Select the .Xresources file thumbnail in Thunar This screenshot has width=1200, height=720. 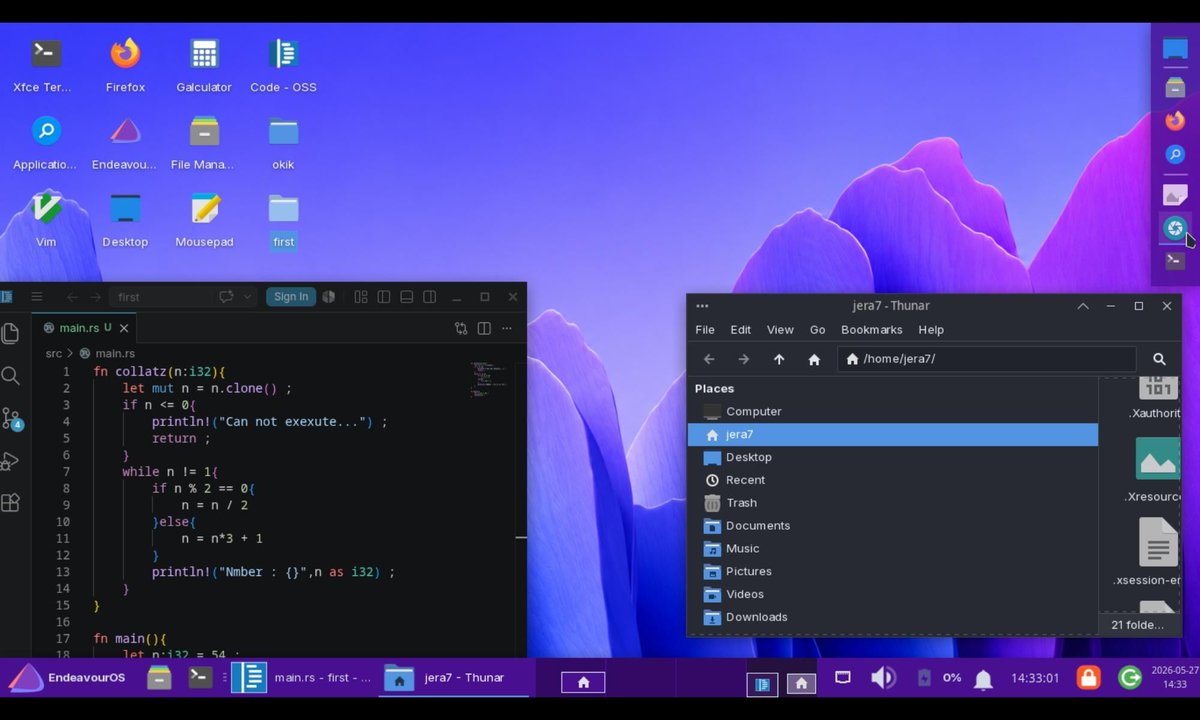(x=1157, y=459)
